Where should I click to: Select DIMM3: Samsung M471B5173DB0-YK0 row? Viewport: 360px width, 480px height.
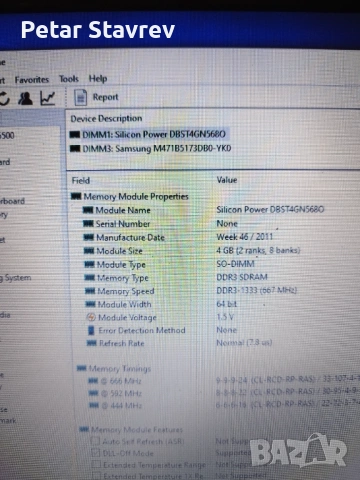pos(157,148)
